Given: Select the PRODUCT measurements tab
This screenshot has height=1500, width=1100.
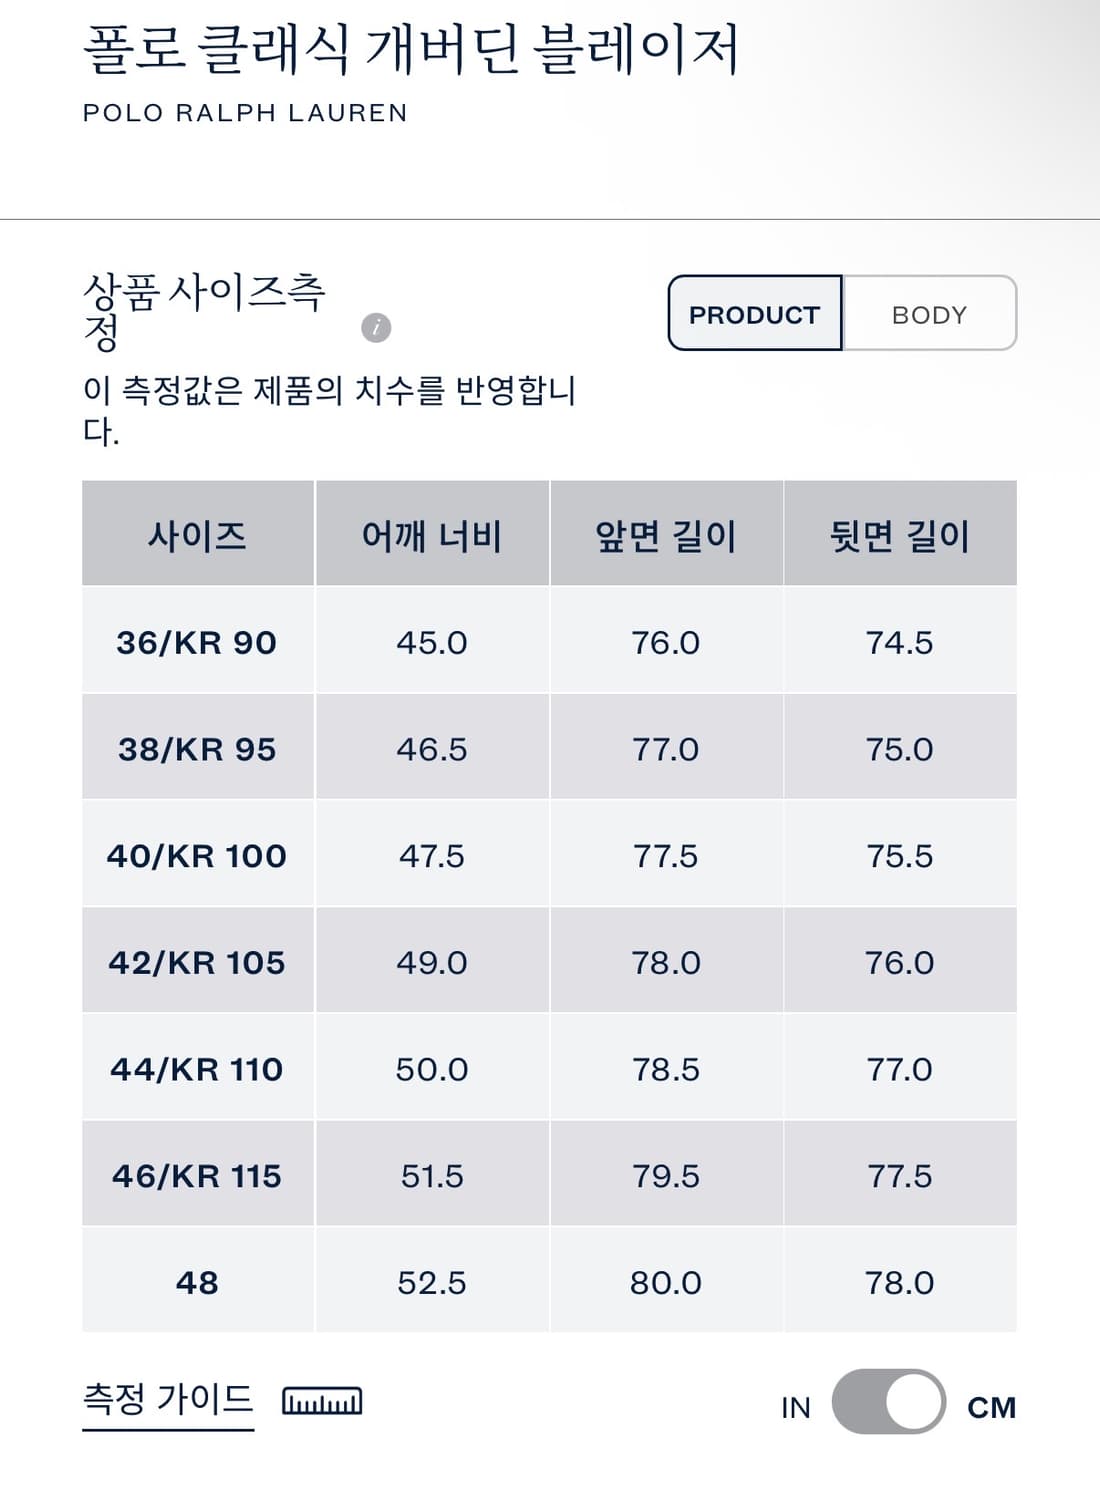Looking at the screenshot, I should pos(752,314).
